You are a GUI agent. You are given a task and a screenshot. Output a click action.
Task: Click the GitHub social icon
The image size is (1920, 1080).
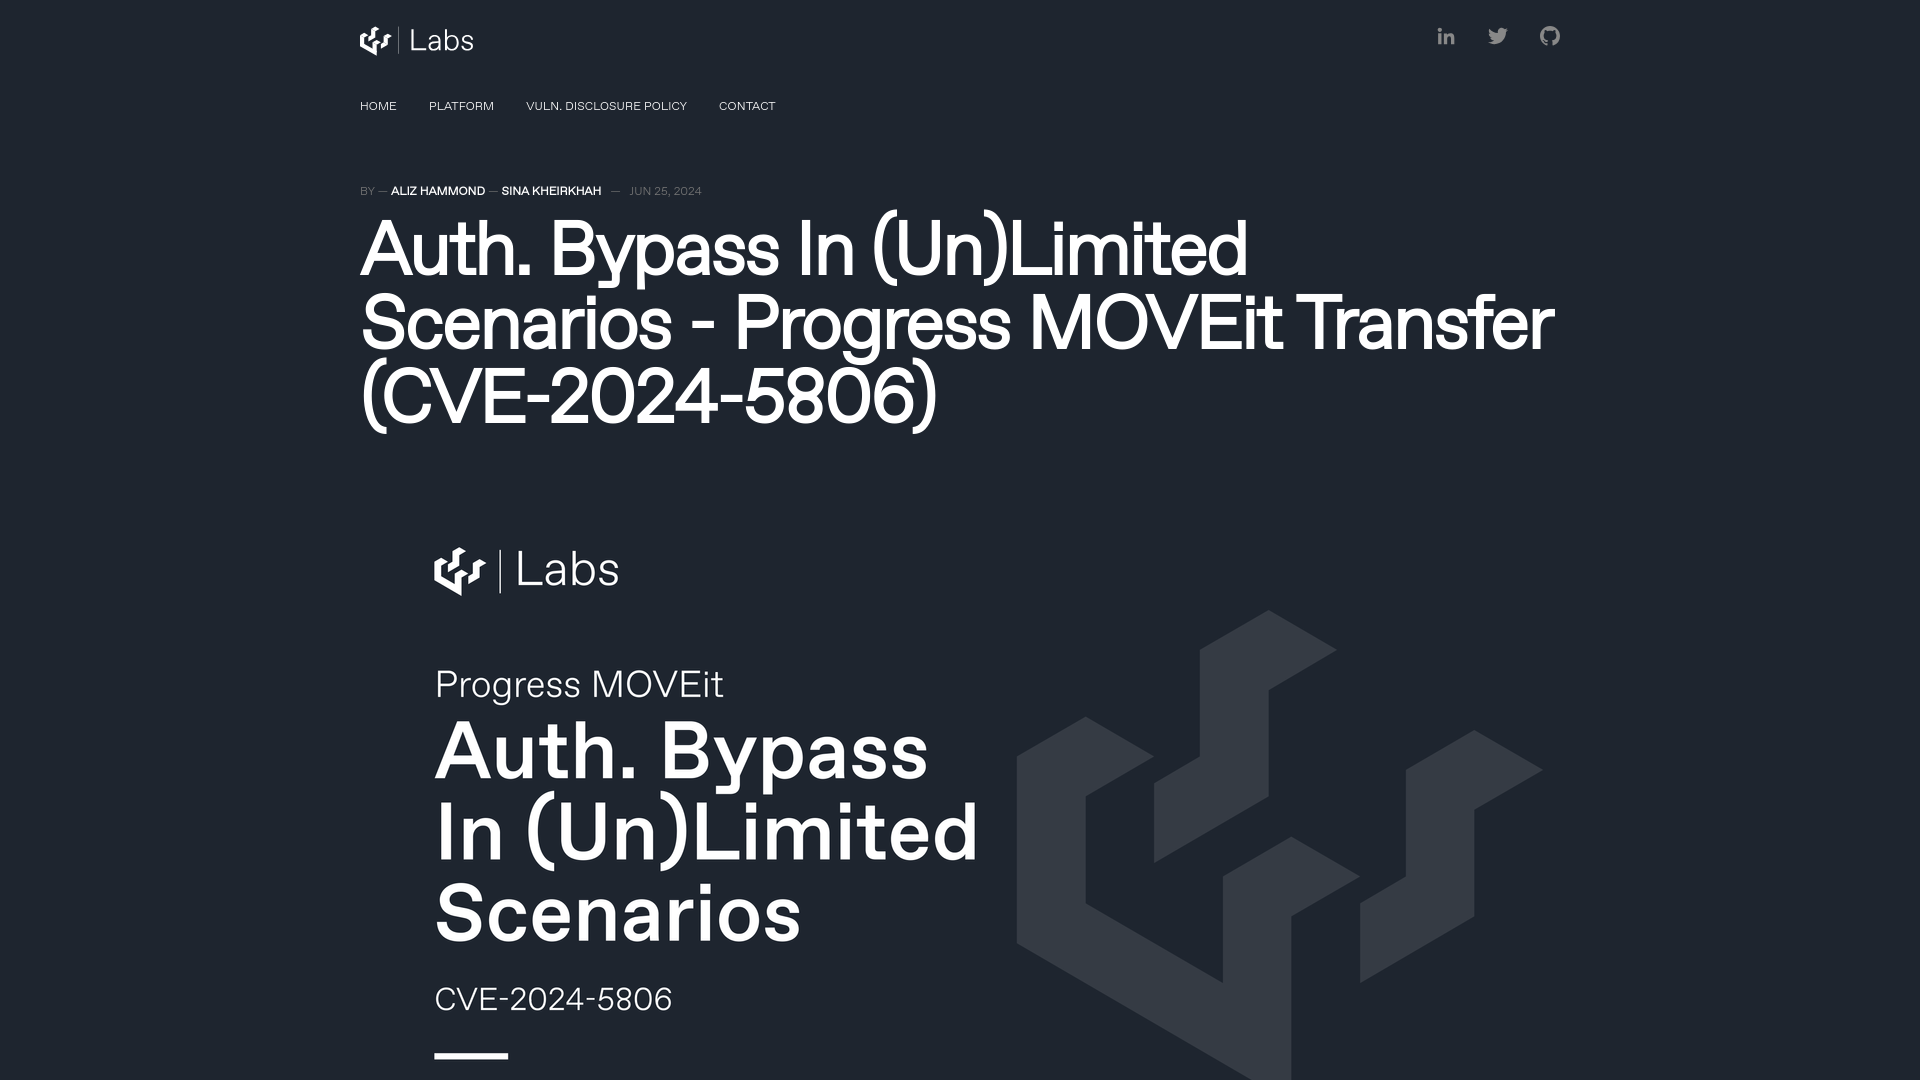(x=1549, y=36)
